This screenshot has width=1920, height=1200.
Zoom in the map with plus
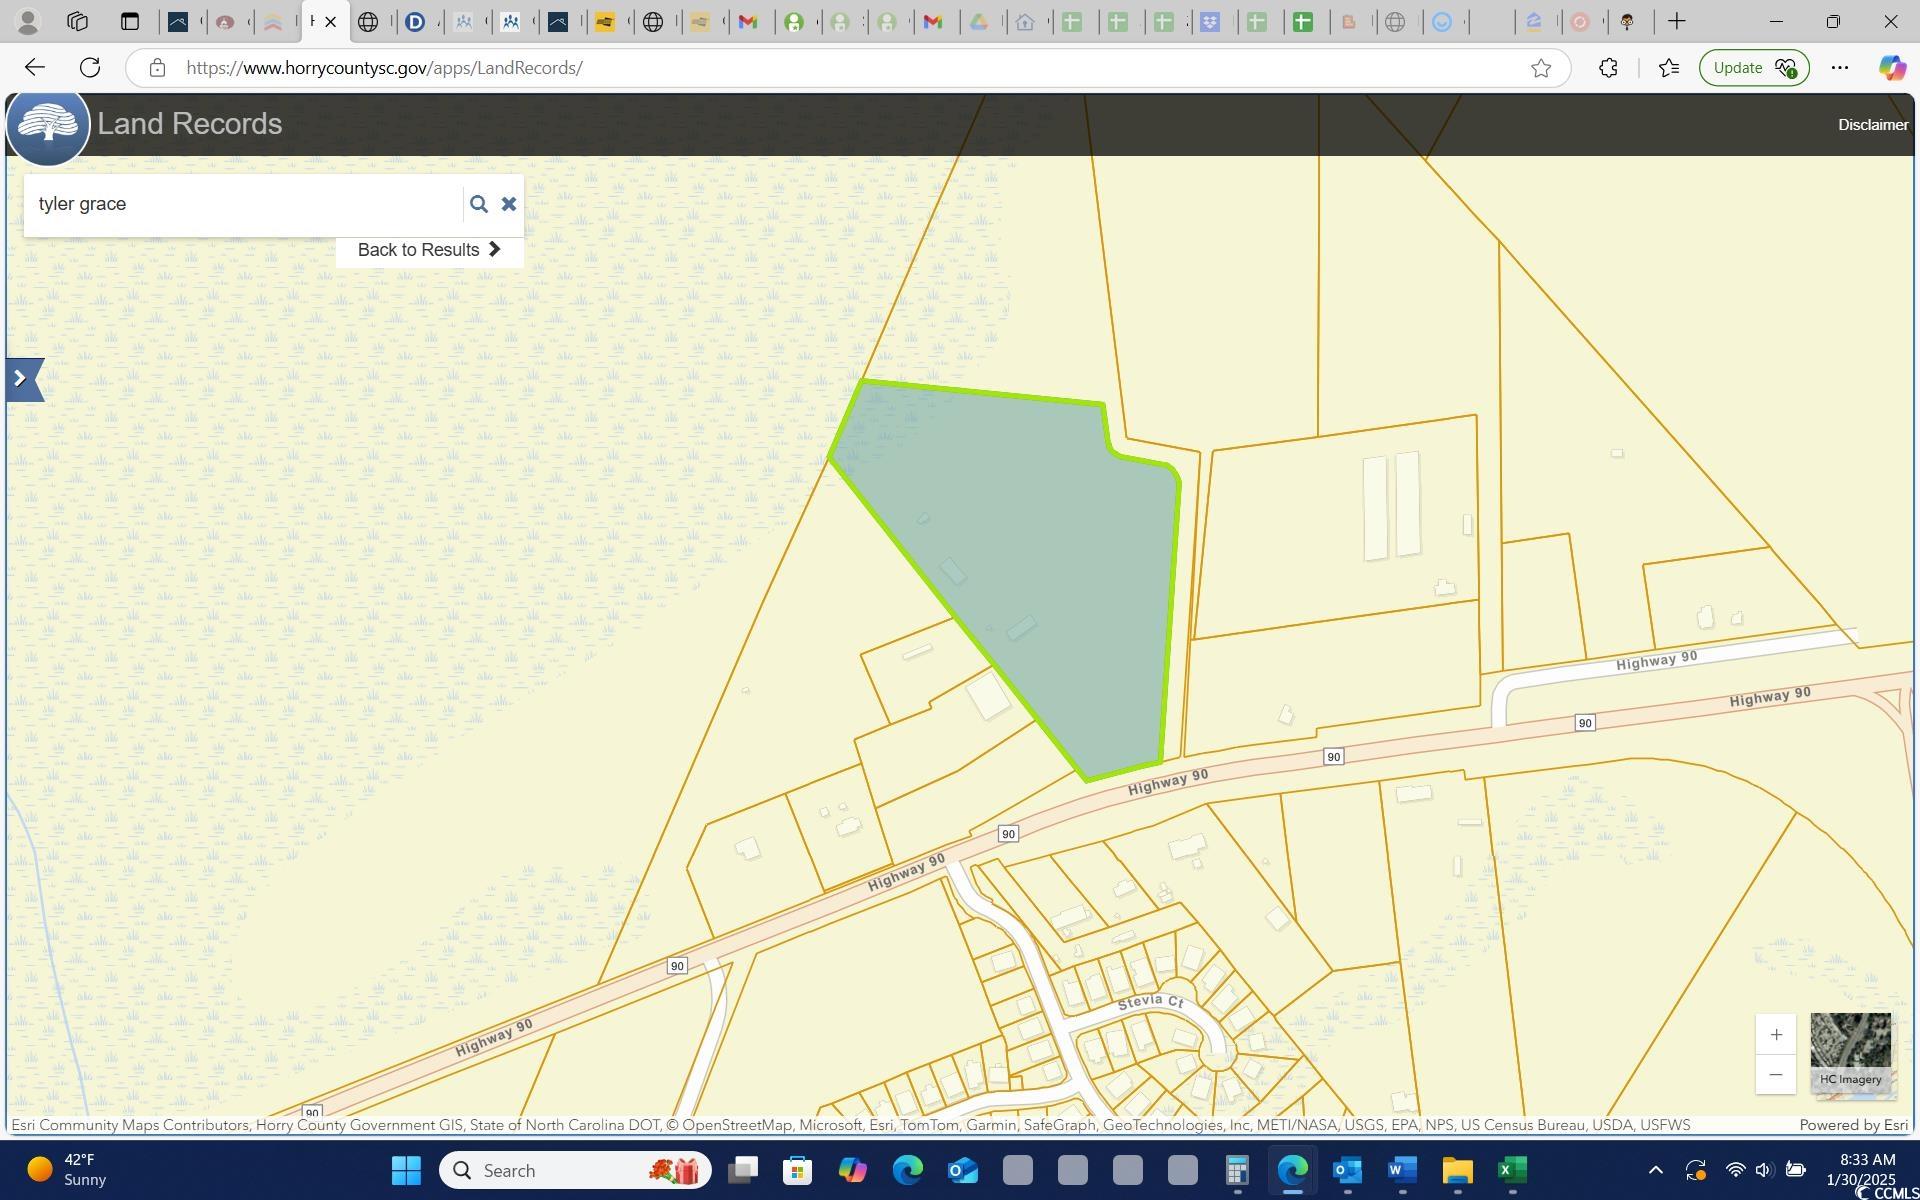click(x=1775, y=1035)
